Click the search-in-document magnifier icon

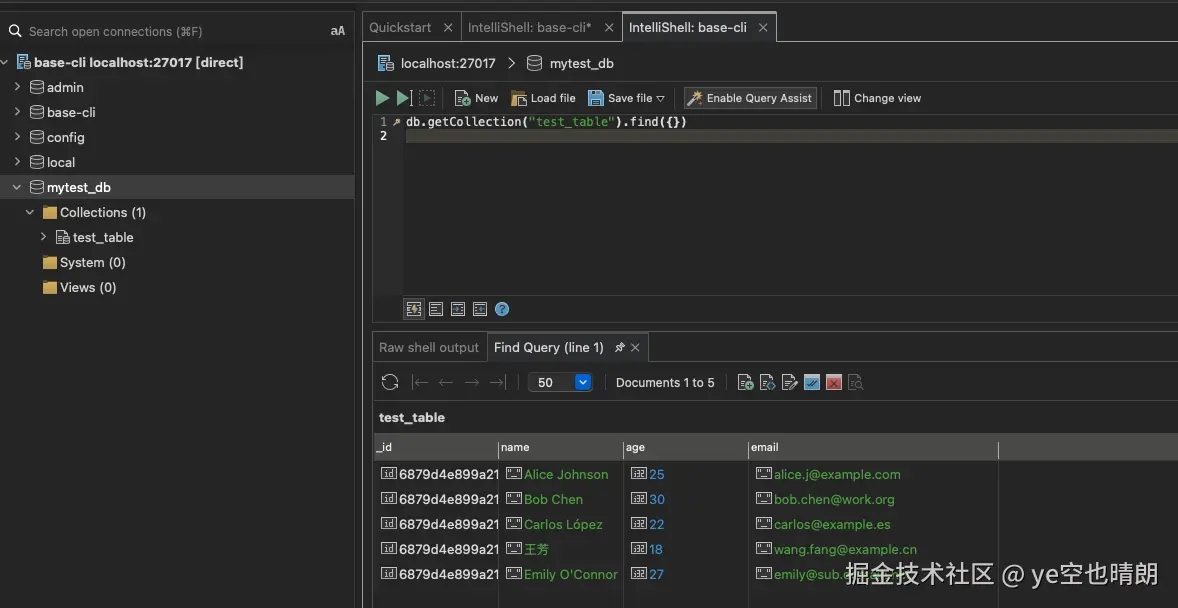pyautogui.click(x=856, y=383)
